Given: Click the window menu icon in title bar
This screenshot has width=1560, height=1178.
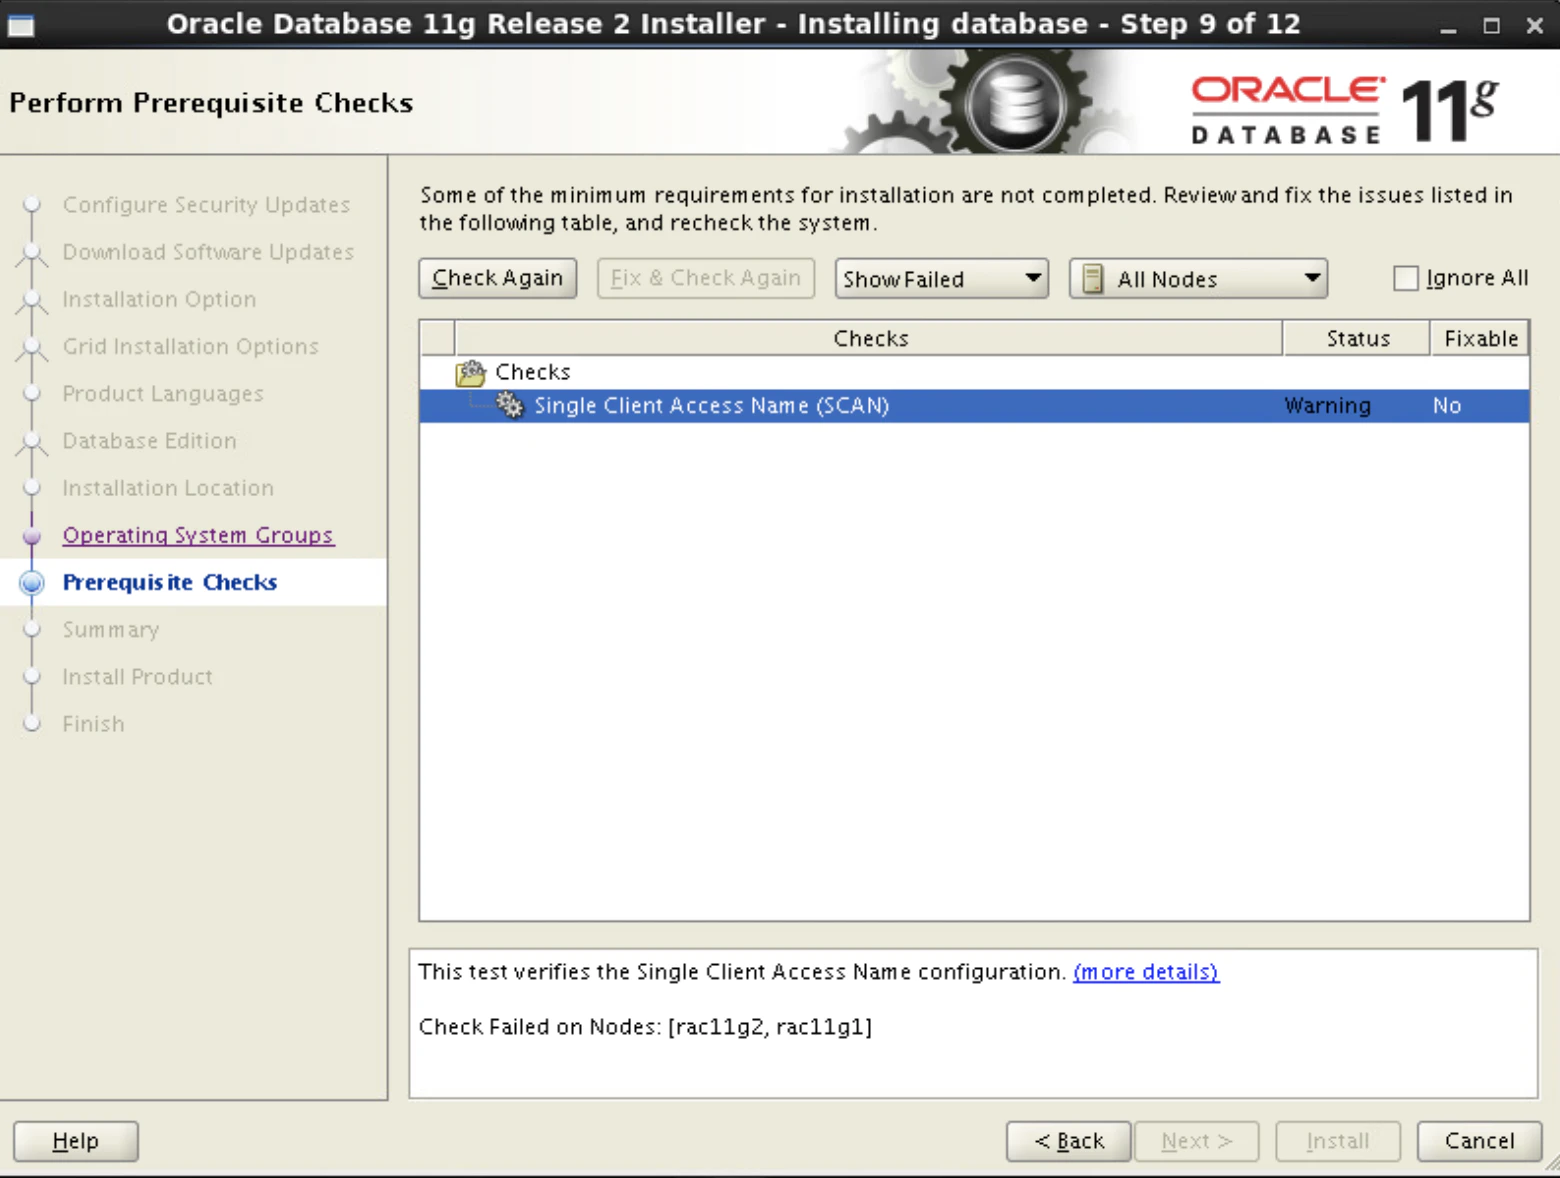Looking at the screenshot, I should (21, 26).
